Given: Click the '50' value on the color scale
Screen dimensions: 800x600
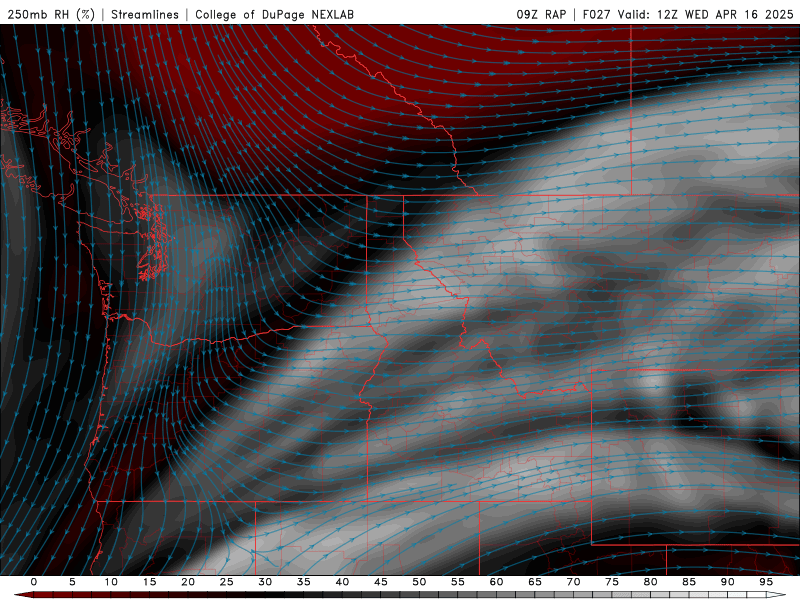Looking at the screenshot, I should [419, 582].
